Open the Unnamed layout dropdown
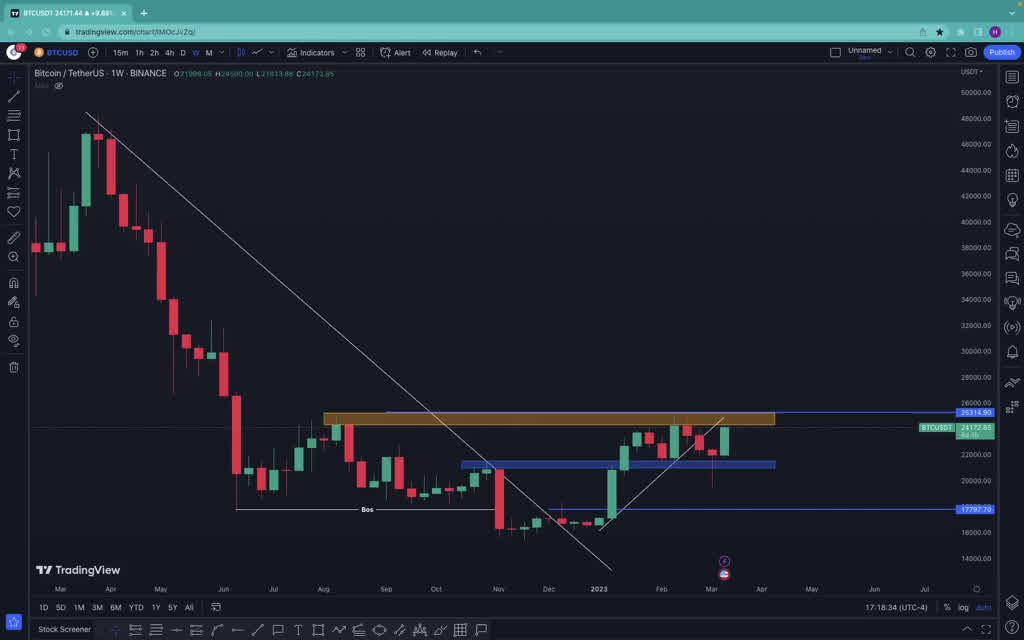1024x640 pixels. [867, 52]
